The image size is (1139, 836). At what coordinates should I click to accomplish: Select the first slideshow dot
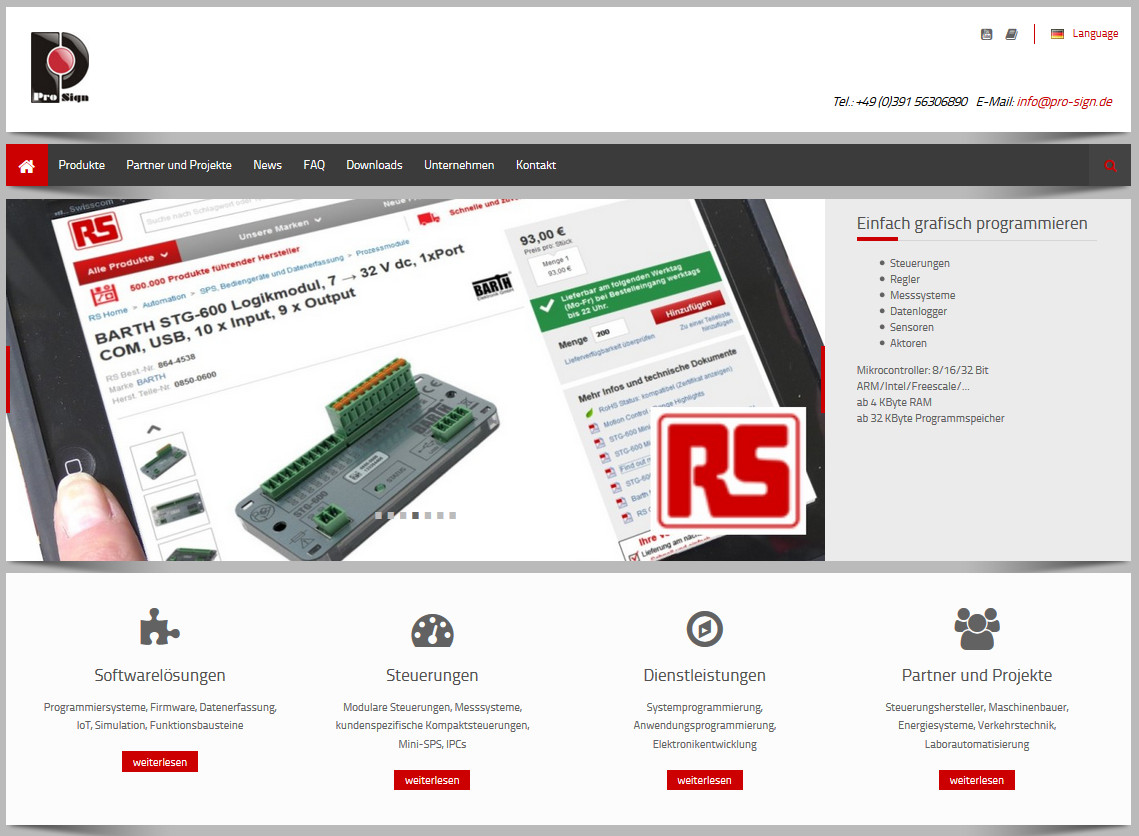[x=378, y=516]
